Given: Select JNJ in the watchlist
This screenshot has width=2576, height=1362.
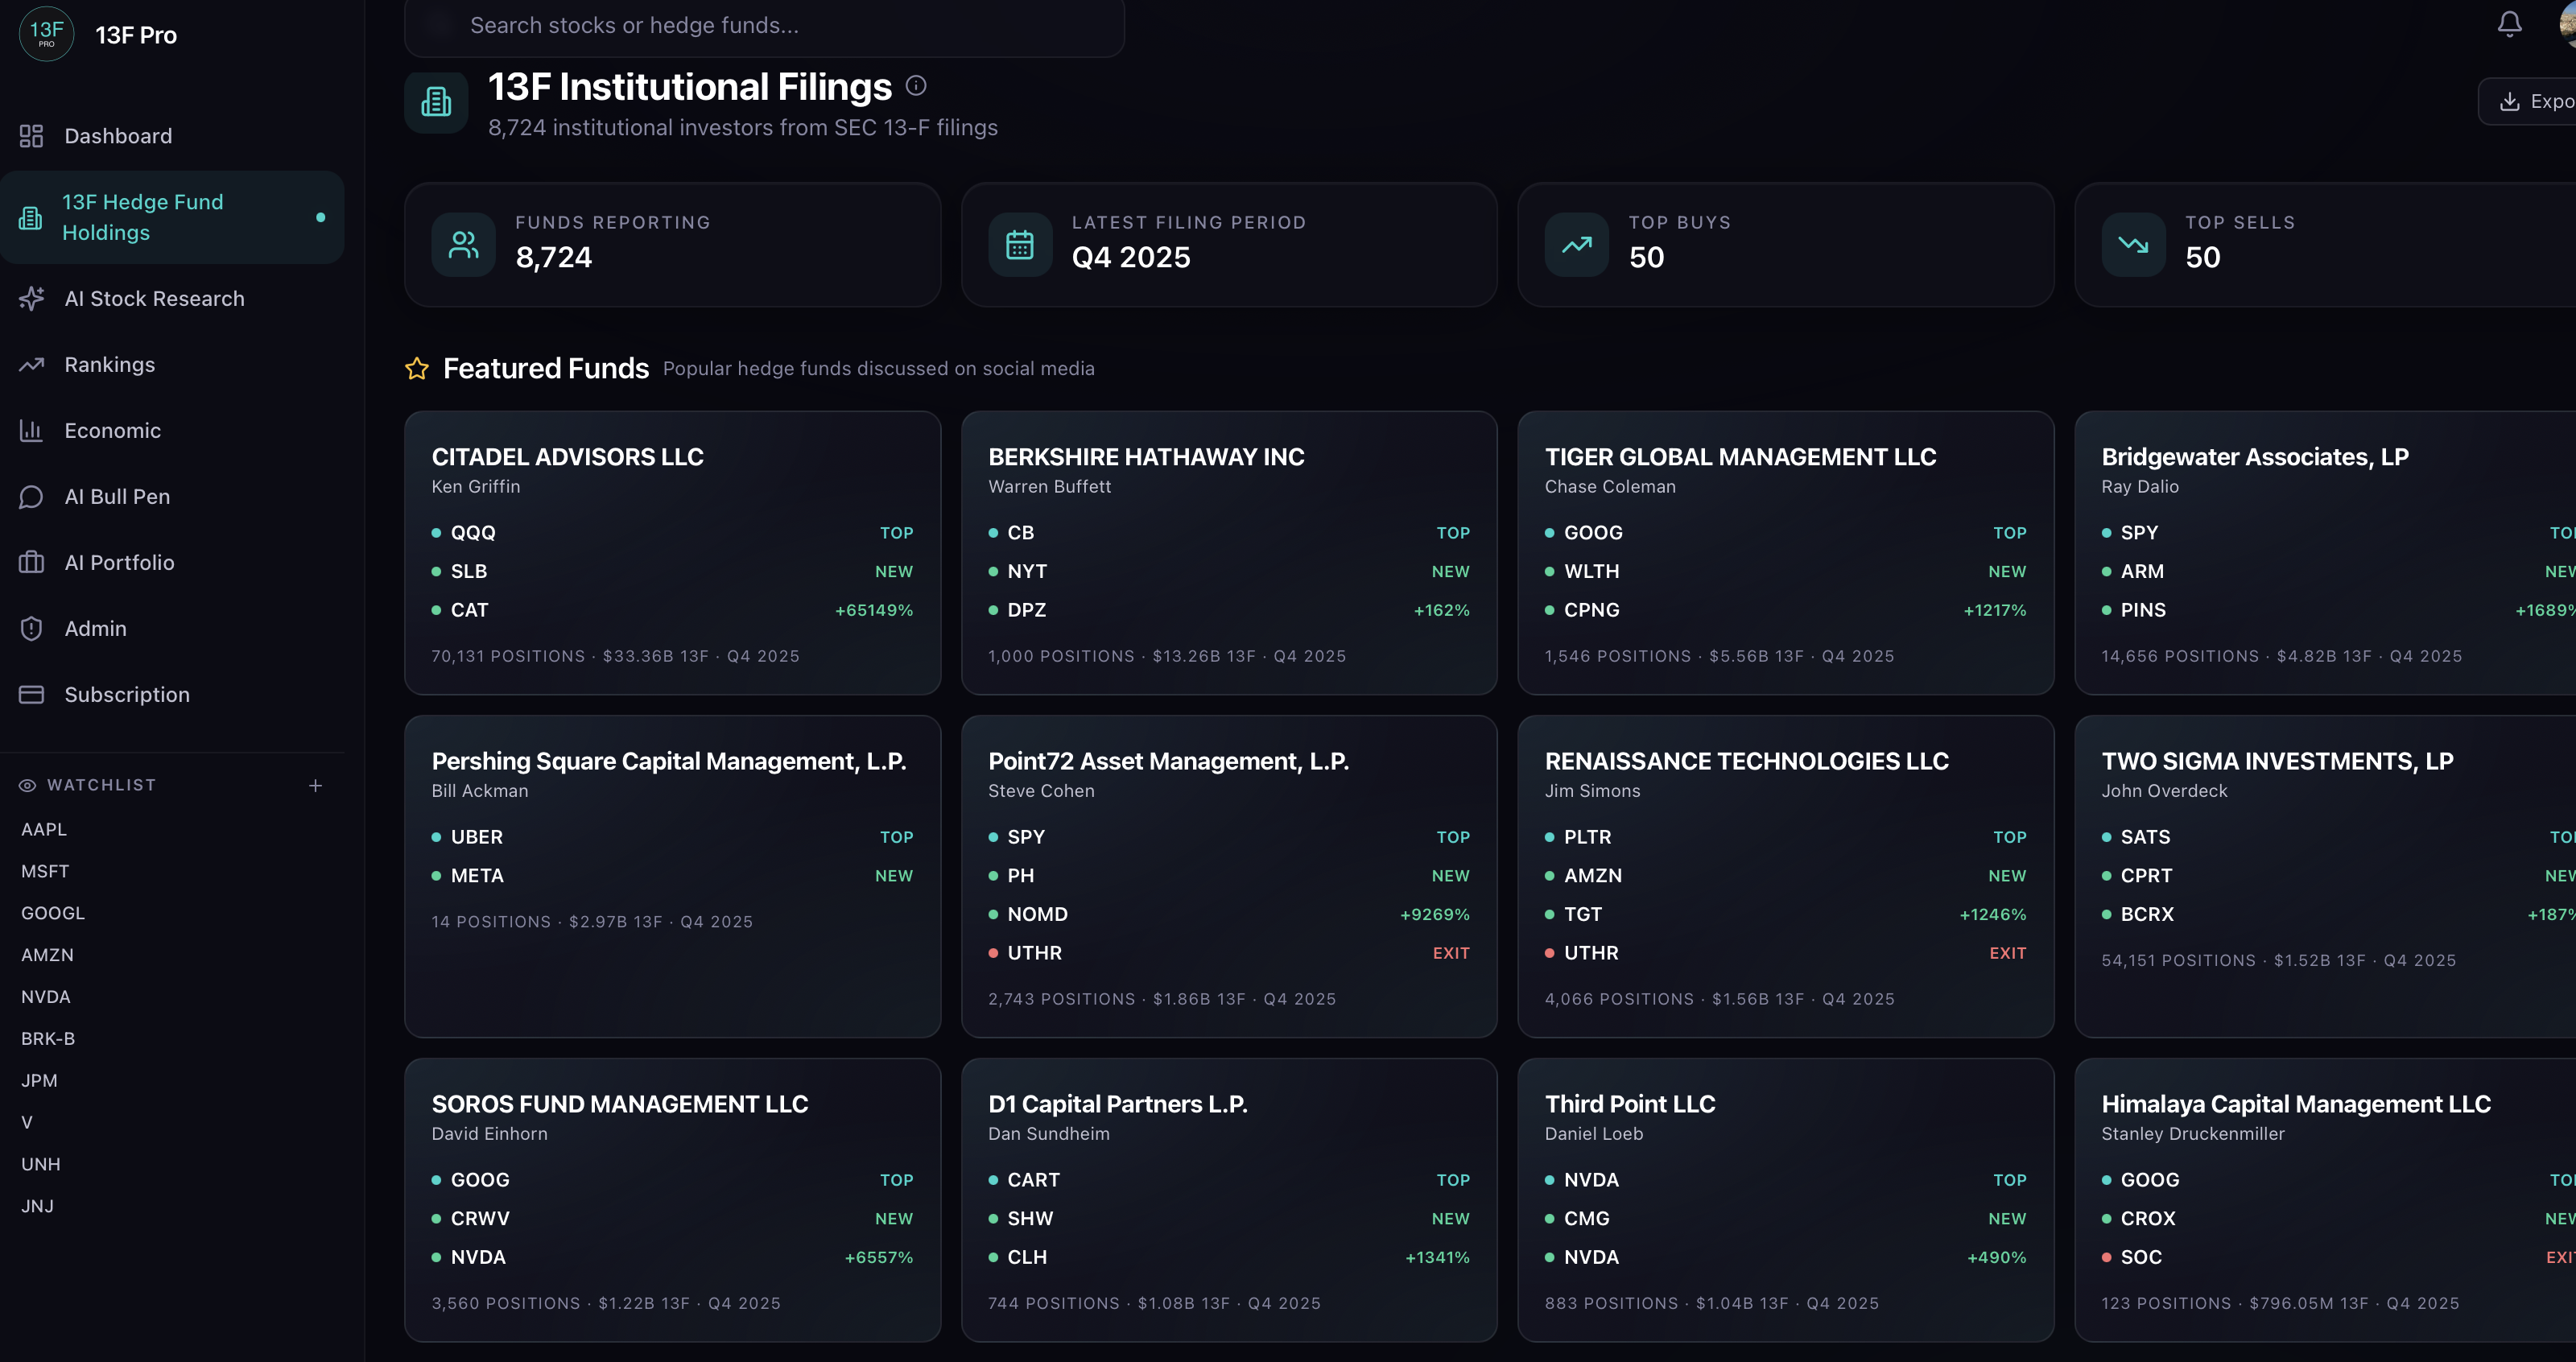Looking at the screenshot, I should point(37,1206).
